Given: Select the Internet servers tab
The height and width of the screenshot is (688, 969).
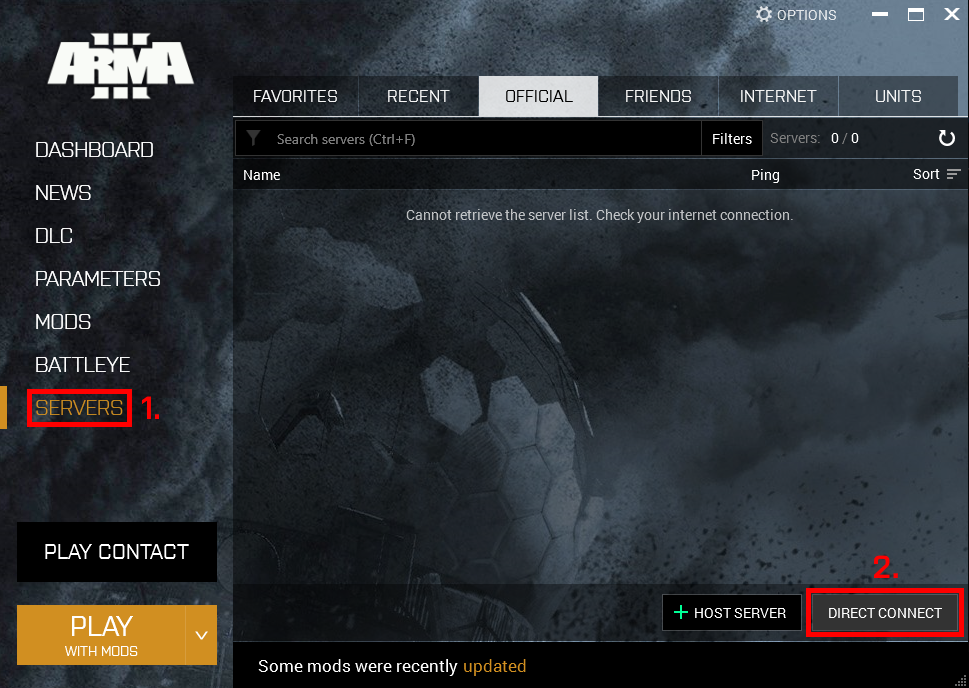Looking at the screenshot, I should 778,97.
